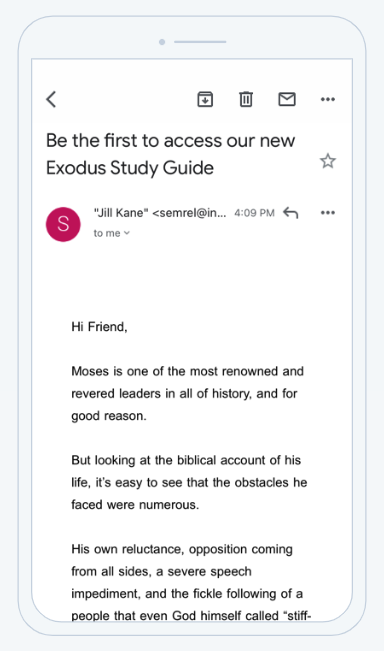
Task: Archive this email with the box icon
Action: pos(205,99)
